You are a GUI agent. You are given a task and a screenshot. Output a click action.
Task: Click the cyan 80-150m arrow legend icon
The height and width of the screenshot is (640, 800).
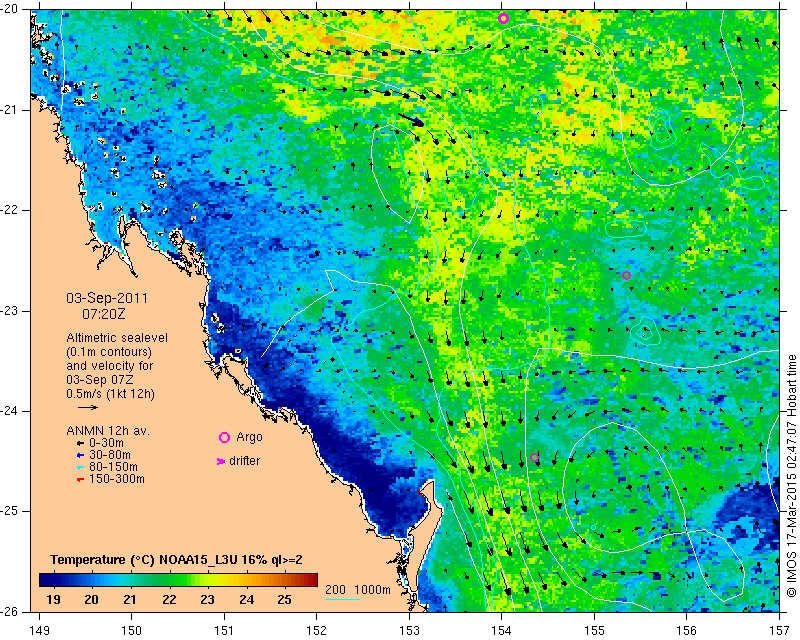click(x=80, y=467)
